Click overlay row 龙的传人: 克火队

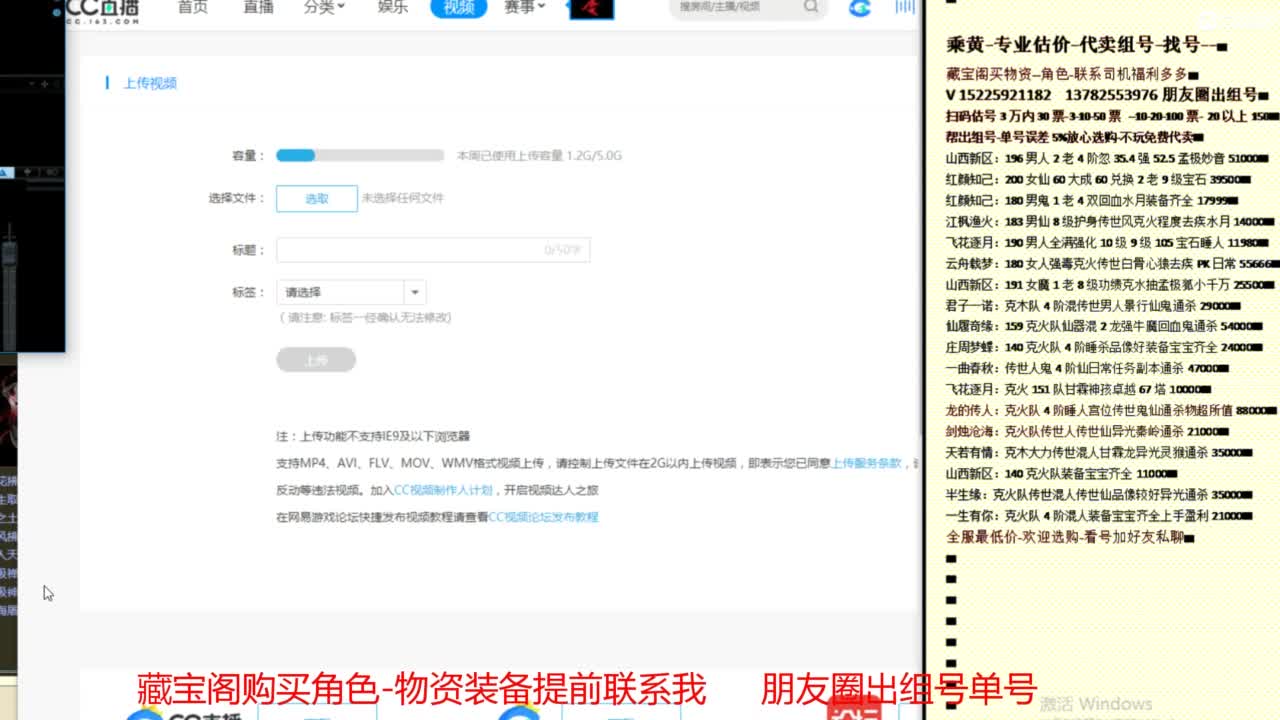click(1111, 410)
